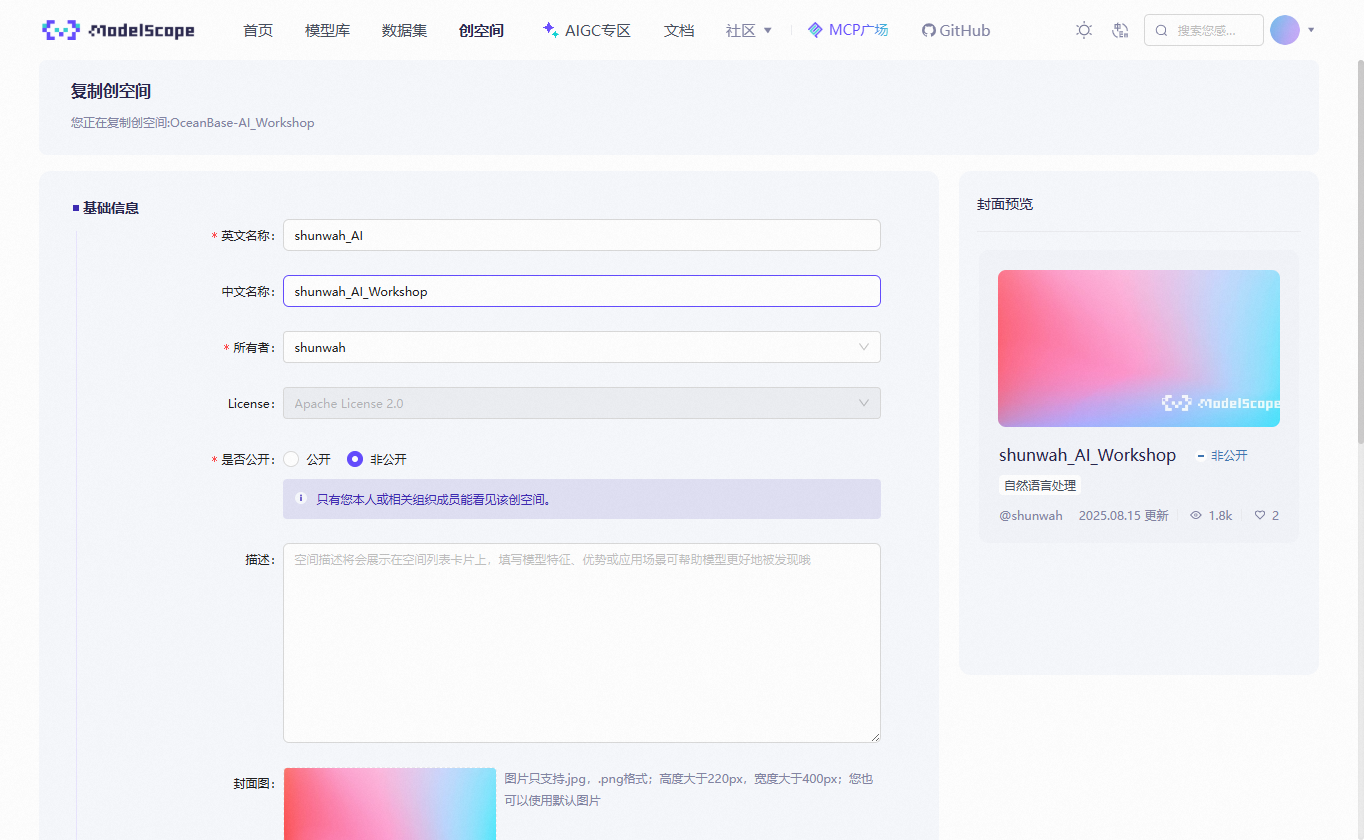Focus the top search box
The image size is (1364, 840).
click(1204, 30)
